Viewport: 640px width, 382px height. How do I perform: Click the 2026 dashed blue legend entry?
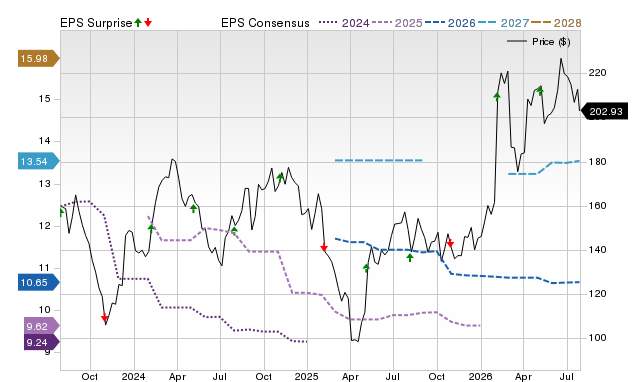click(x=450, y=23)
